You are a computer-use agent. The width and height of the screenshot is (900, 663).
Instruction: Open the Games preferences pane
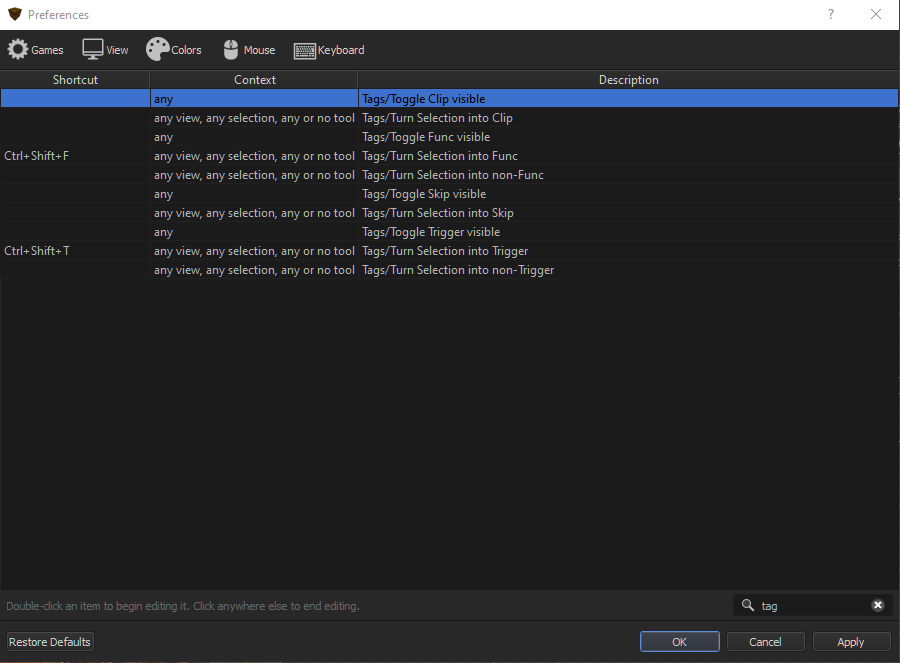pos(35,50)
